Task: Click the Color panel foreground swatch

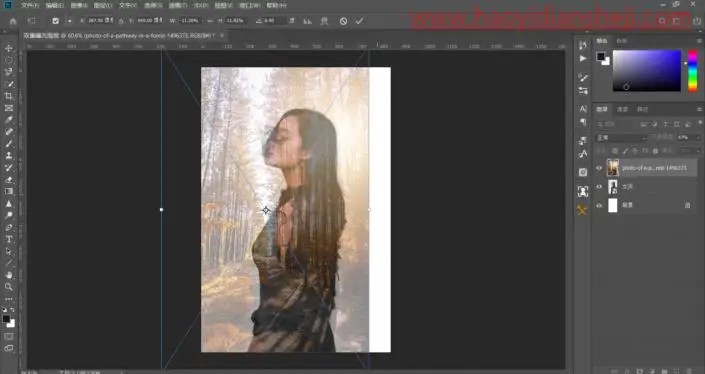Action: pos(601,56)
